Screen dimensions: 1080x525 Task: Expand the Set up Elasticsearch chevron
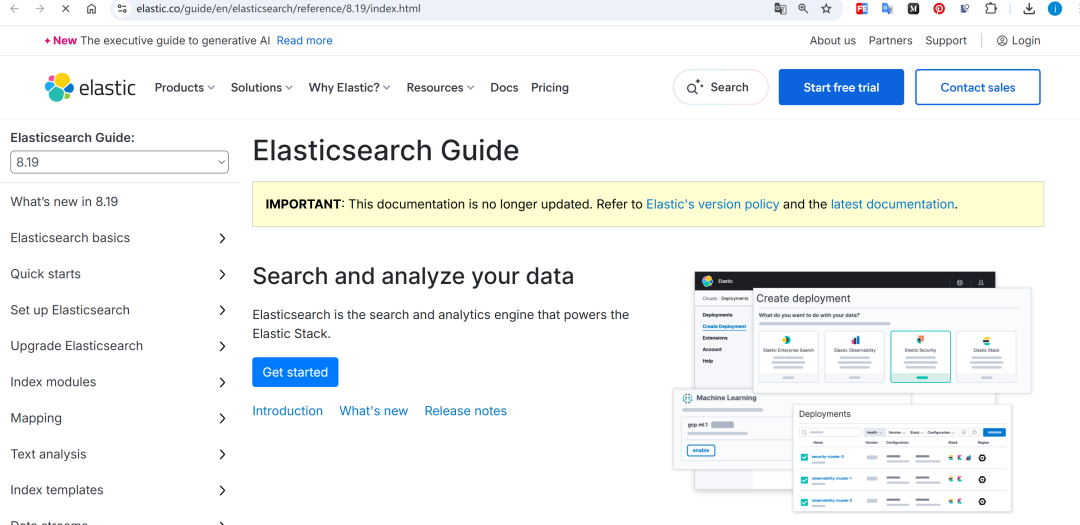tap(222, 310)
